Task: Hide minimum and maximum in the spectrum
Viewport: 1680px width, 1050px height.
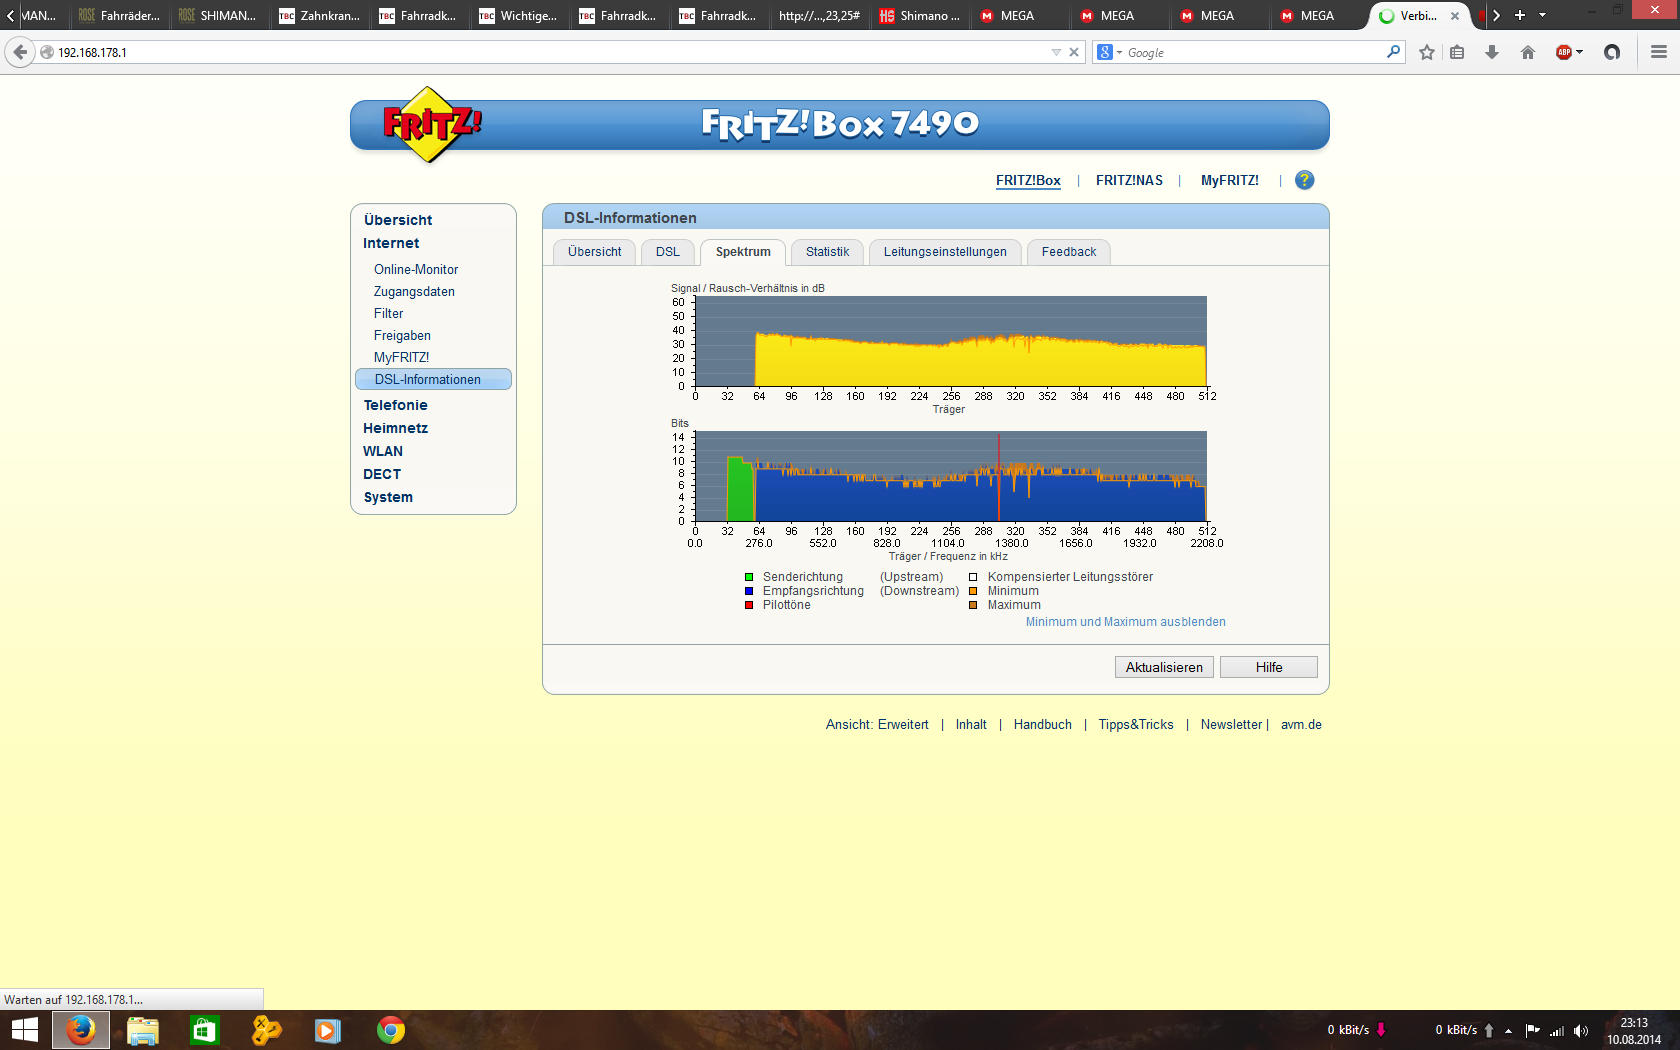Action: coord(1125,622)
